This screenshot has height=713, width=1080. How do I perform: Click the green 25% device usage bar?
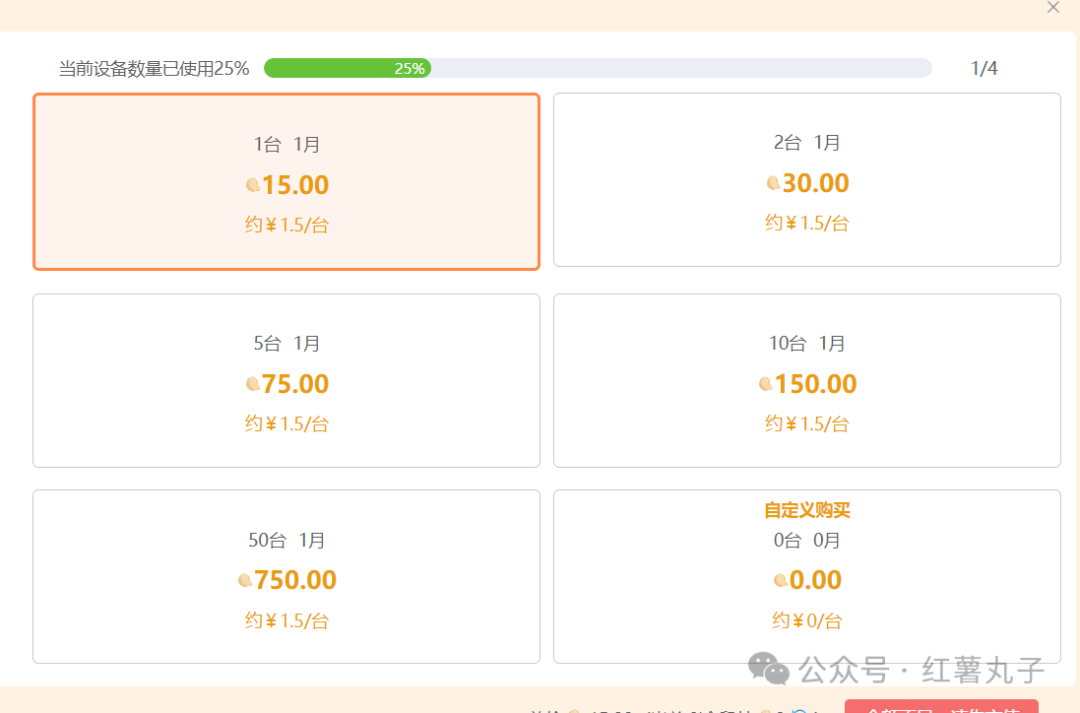(348, 68)
